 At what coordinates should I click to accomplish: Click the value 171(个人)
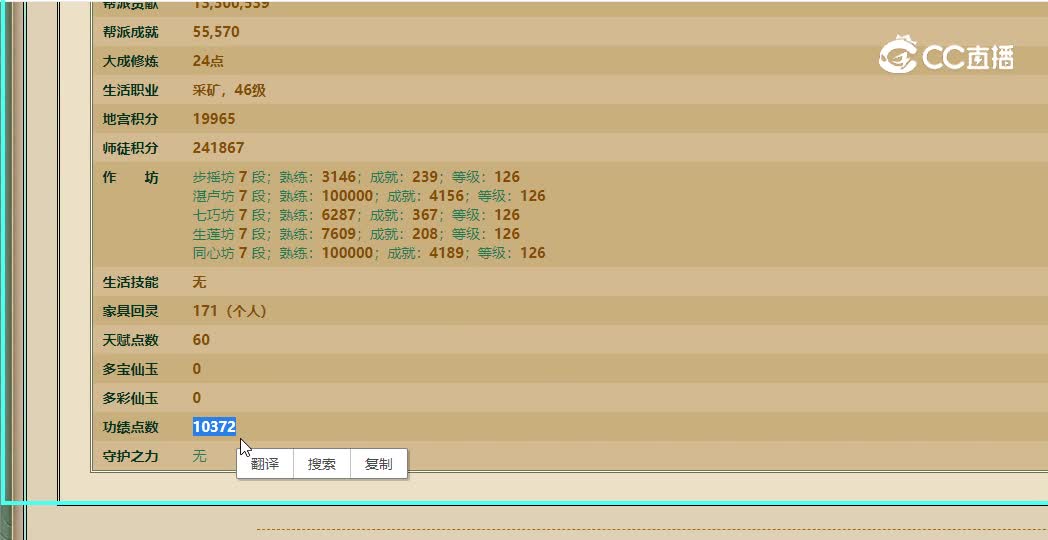pos(229,311)
